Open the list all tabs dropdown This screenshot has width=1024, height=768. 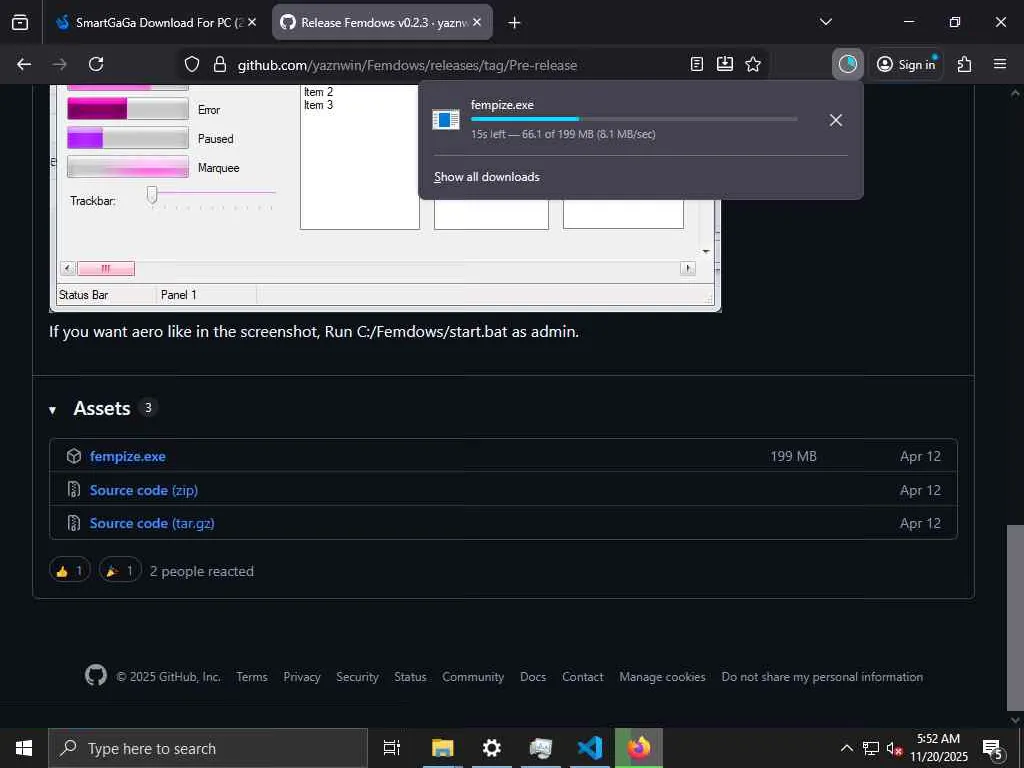[x=825, y=22]
